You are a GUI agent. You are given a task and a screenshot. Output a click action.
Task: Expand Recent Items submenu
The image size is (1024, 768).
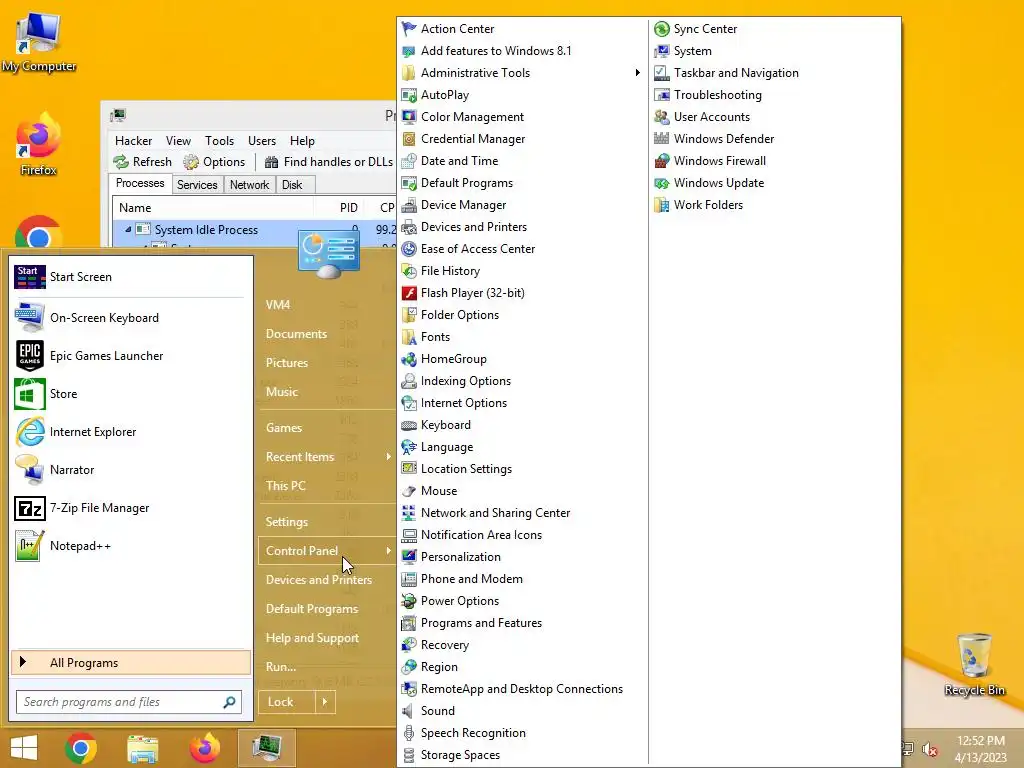tap(327, 457)
